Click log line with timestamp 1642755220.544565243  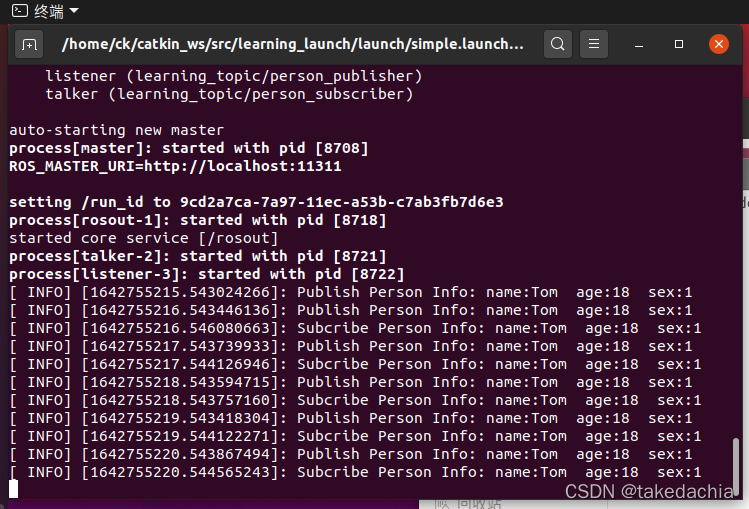(x=355, y=472)
